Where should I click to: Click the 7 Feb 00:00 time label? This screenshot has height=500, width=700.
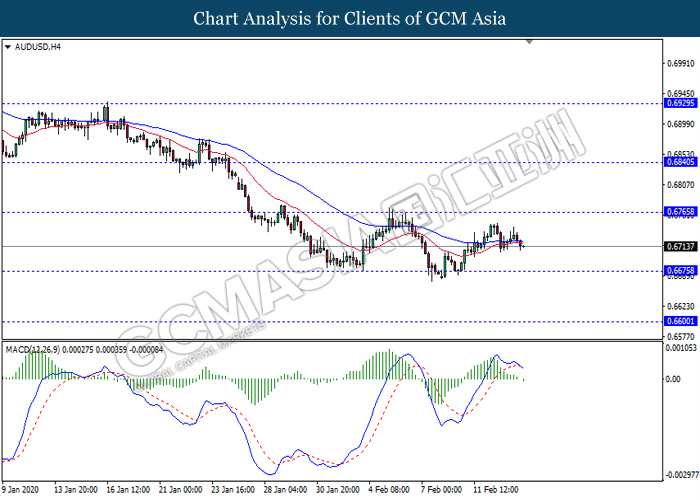tap(441, 490)
